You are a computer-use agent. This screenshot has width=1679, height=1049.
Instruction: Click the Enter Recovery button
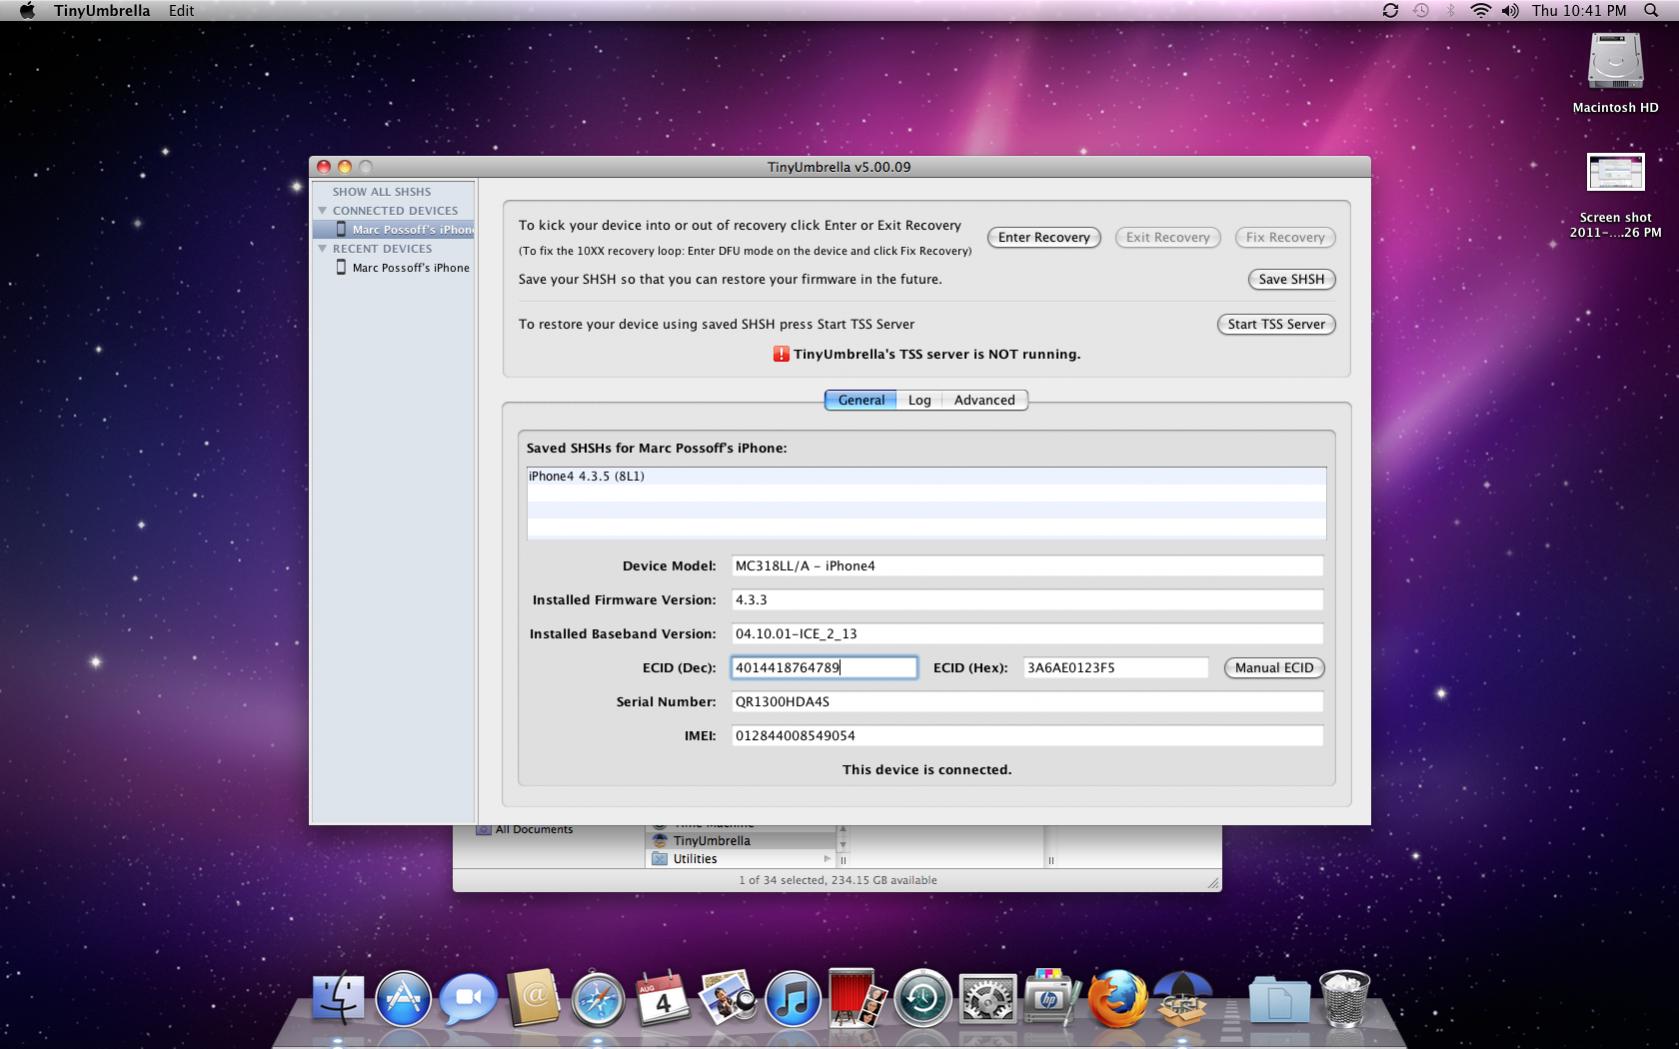pos(1044,237)
